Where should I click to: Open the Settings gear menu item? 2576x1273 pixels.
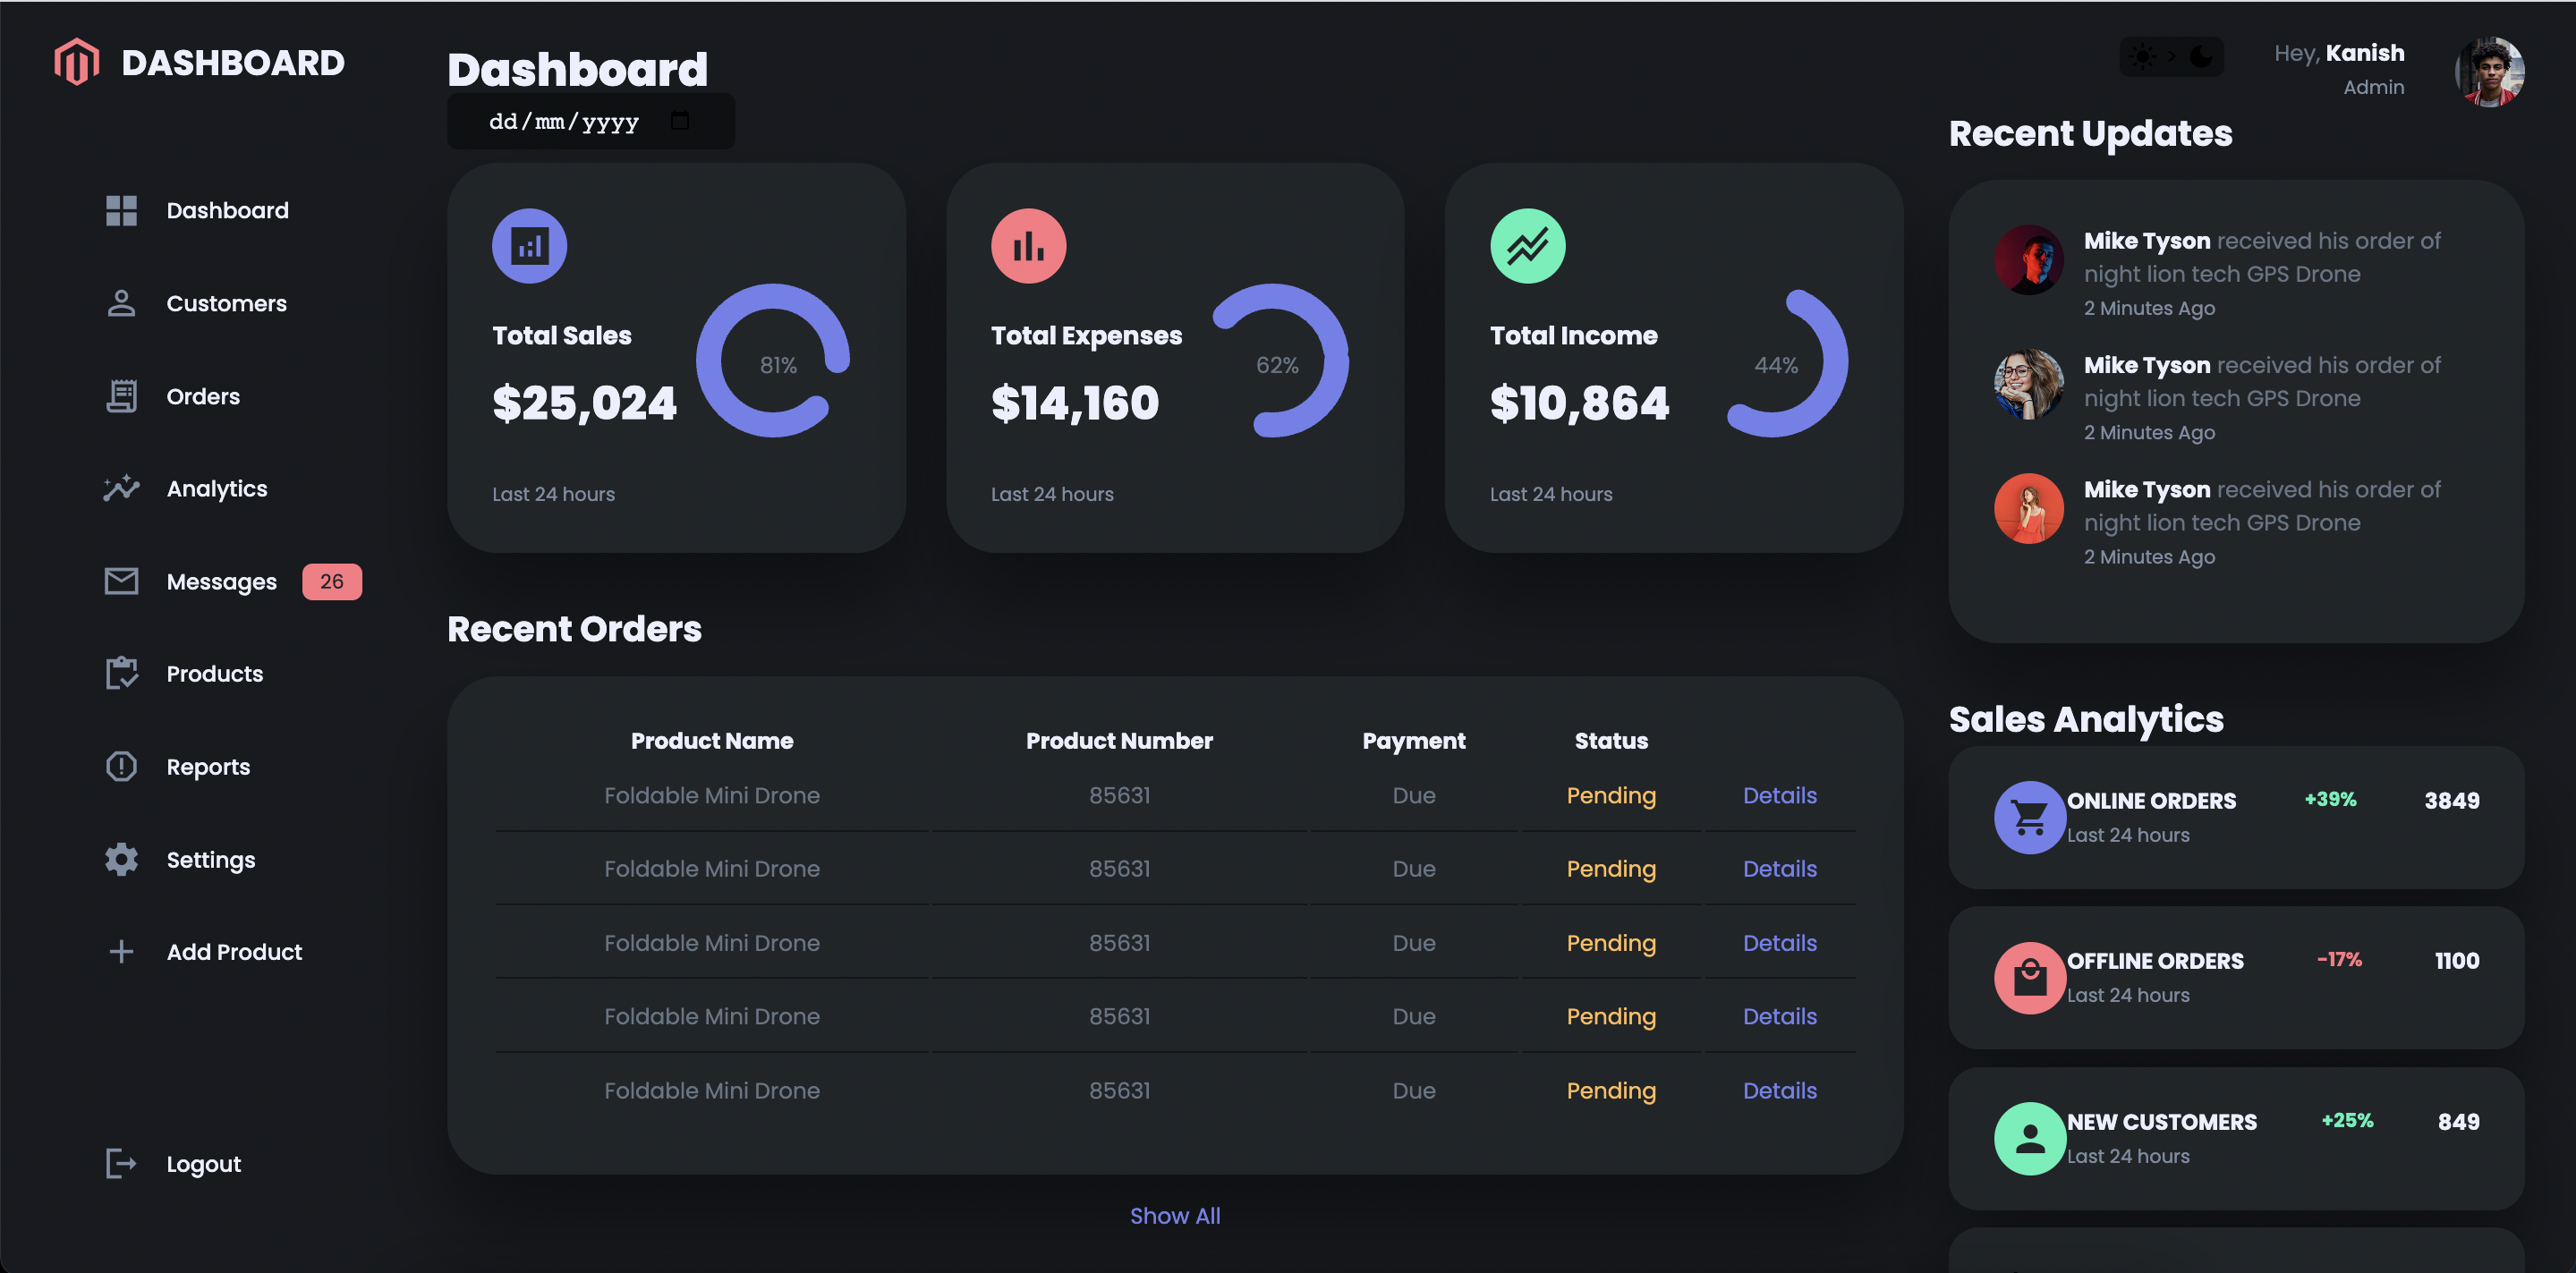coord(210,860)
